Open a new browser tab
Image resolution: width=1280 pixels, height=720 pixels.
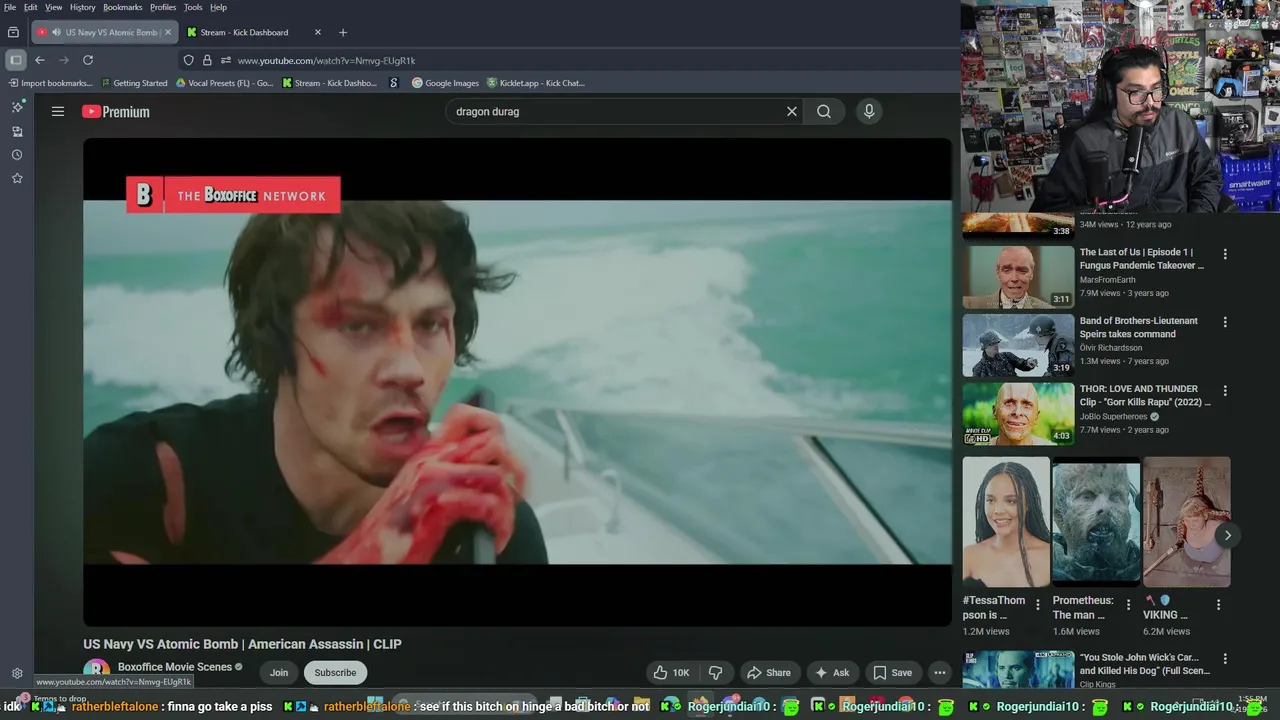tap(343, 32)
